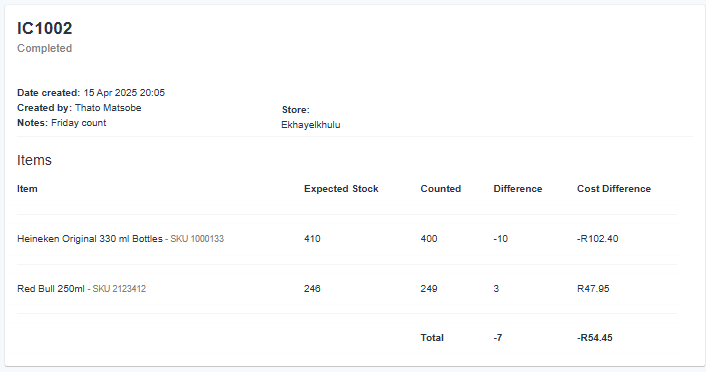Click the Items section heading
This screenshot has height=372, width=706.
(34, 160)
